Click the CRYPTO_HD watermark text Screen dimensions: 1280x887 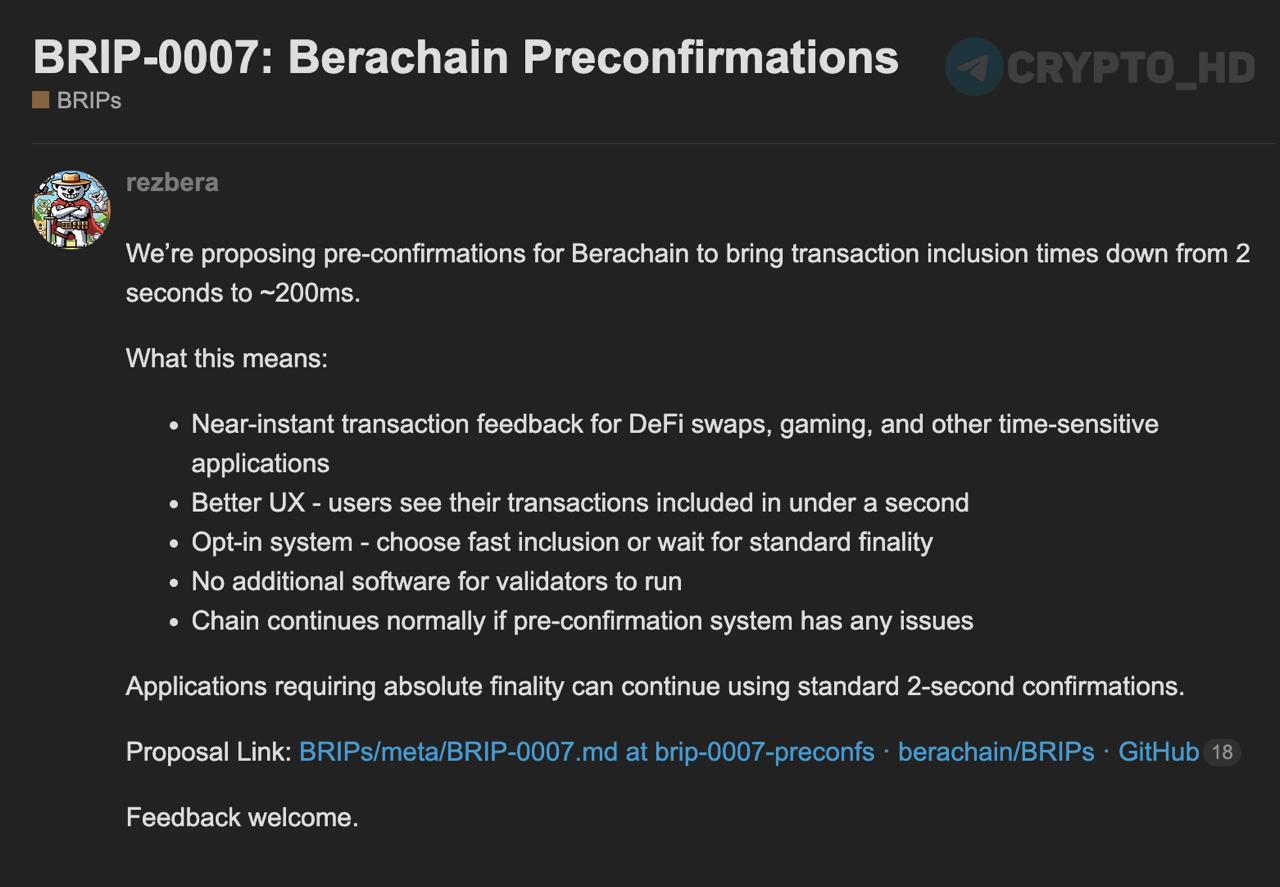coord(1130,68)
